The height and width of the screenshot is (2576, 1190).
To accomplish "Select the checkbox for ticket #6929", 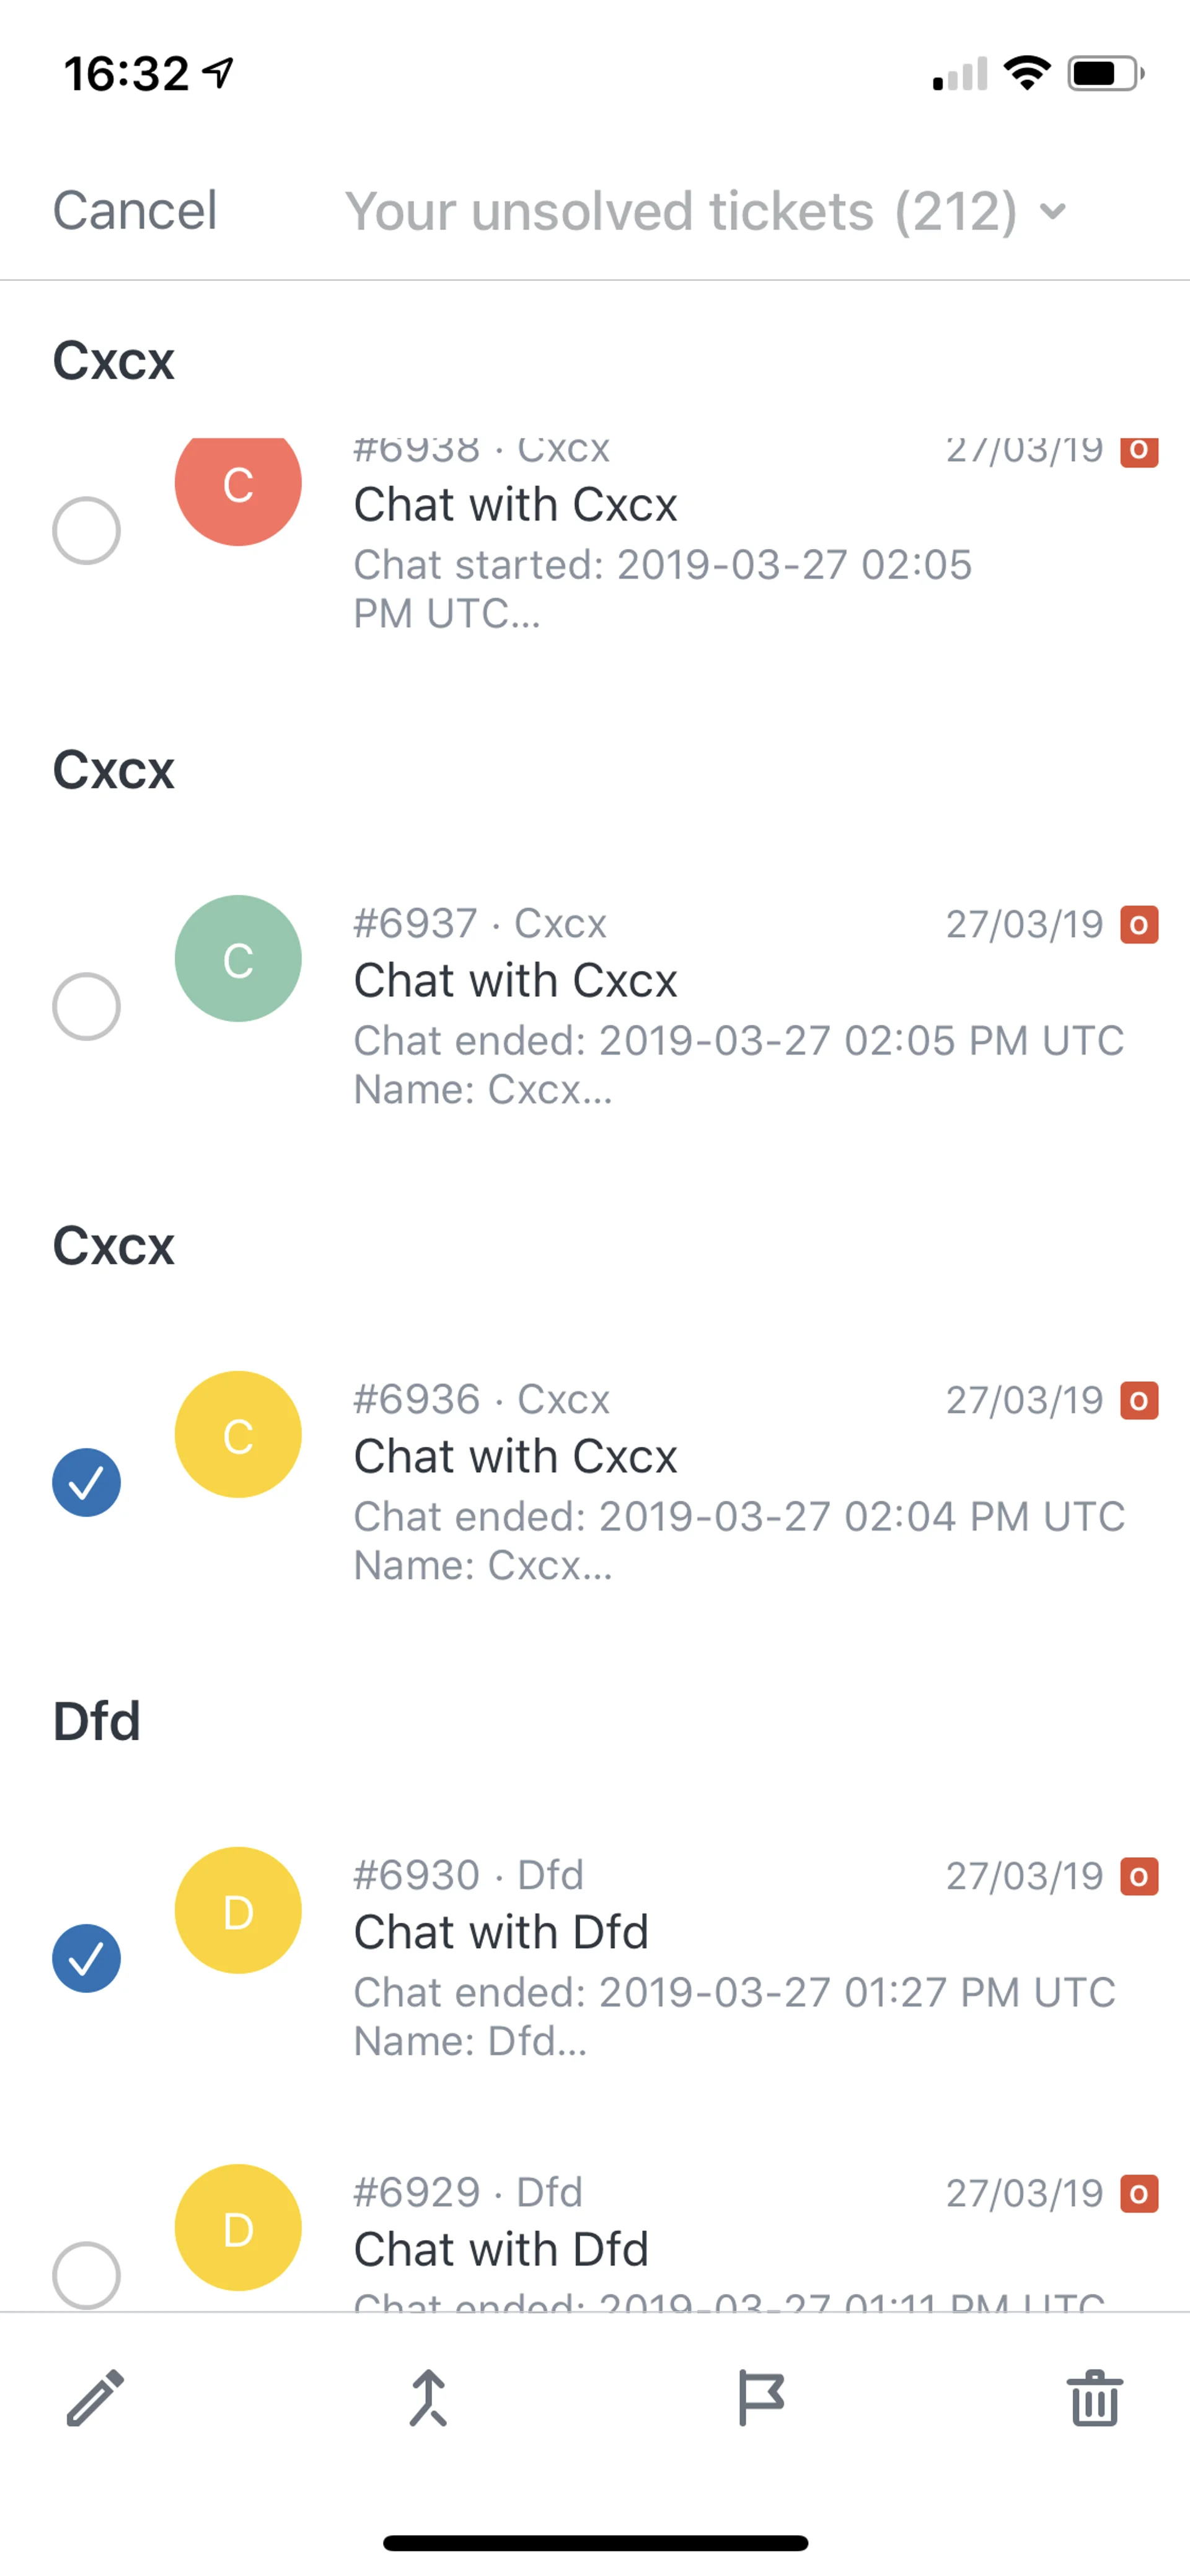I will 87,2274.
